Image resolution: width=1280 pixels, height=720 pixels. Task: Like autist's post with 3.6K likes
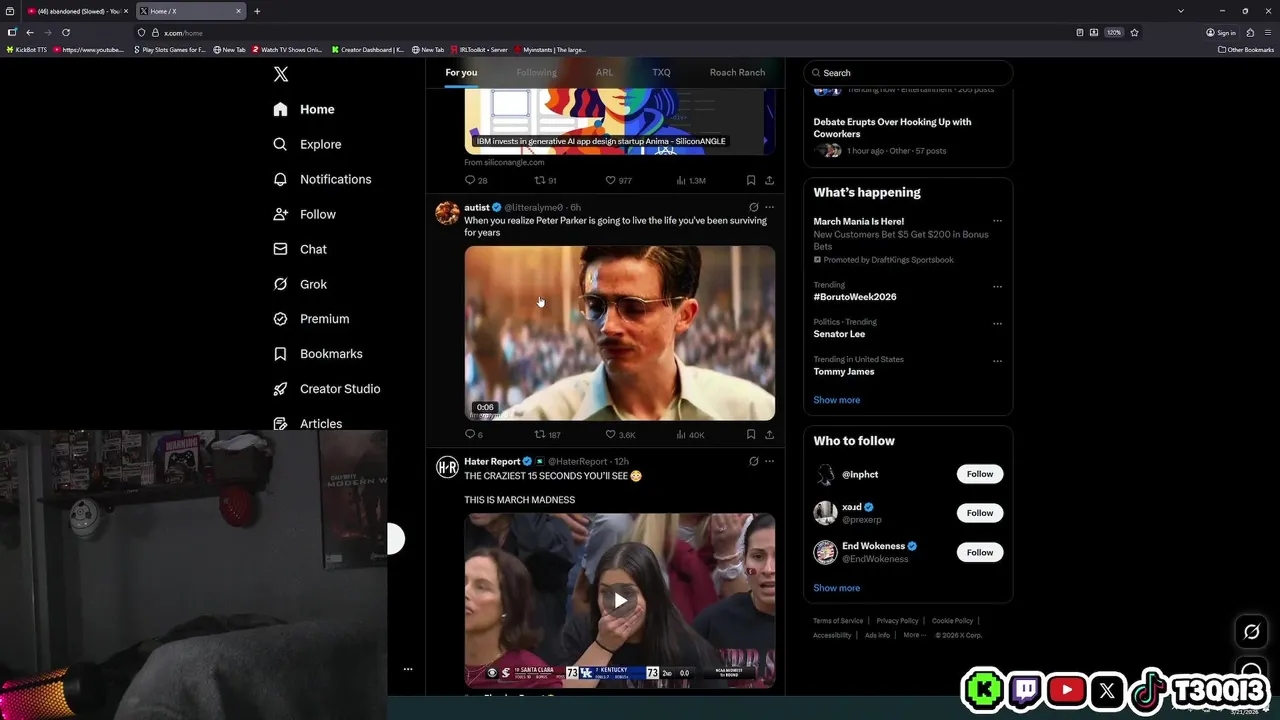(620, 434)
